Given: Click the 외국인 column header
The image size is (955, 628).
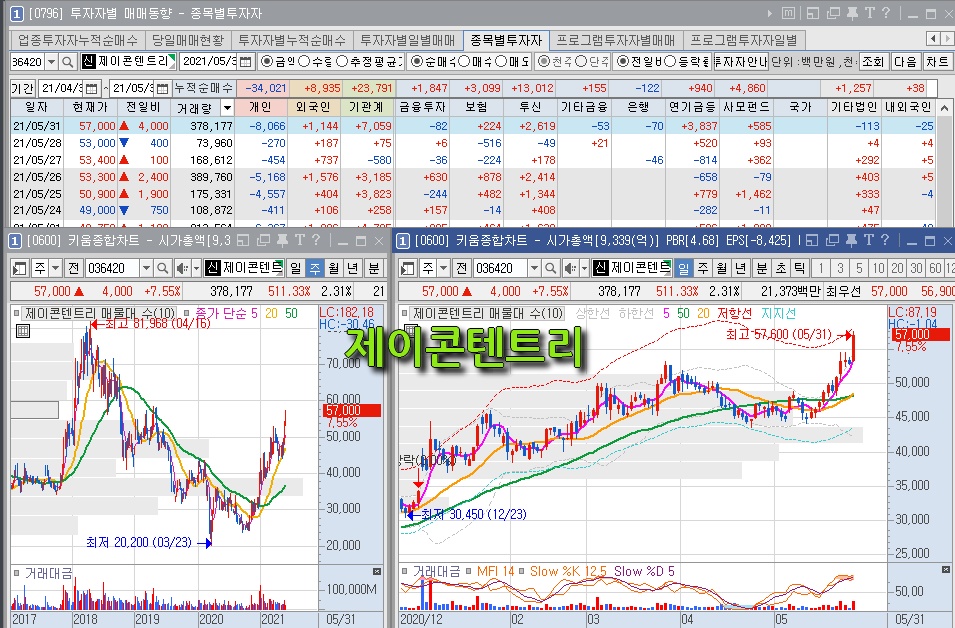Looking at the screenshot, I should coord(314,107).
